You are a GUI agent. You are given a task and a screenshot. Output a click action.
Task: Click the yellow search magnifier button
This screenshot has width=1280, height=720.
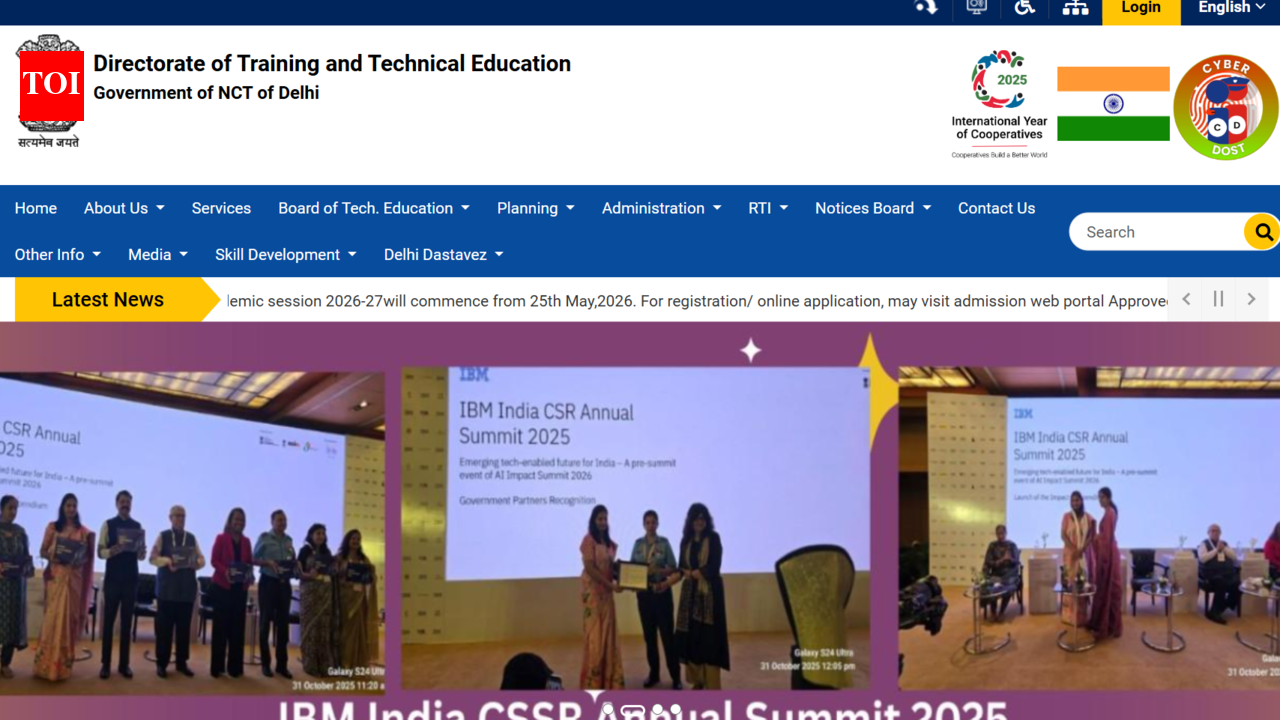click(1263, 232)
